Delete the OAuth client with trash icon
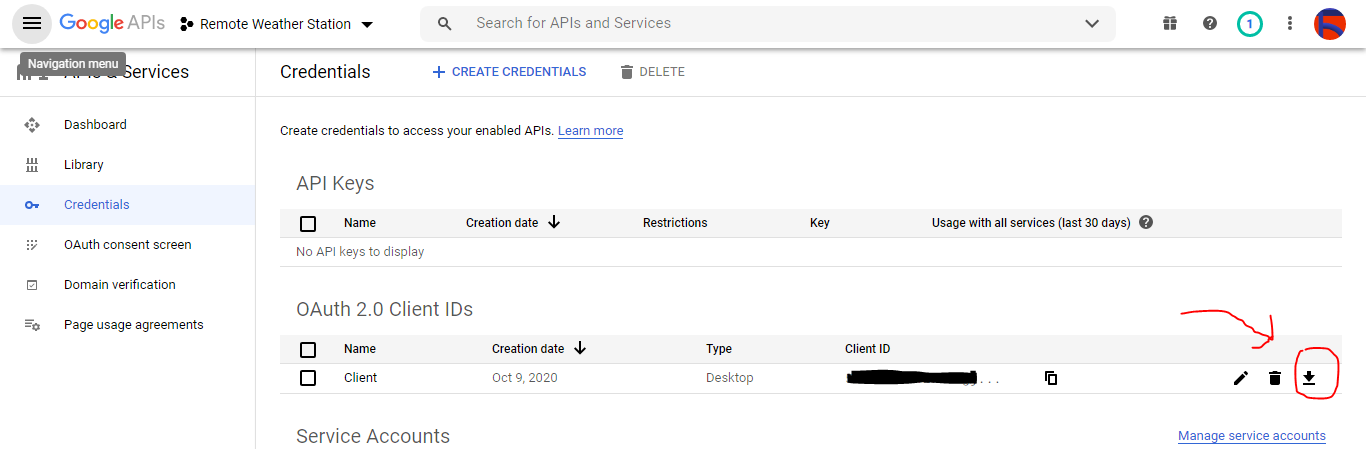Image resolution: width=1366 pixels, height=449 pixels. [x=1275, y=378]
